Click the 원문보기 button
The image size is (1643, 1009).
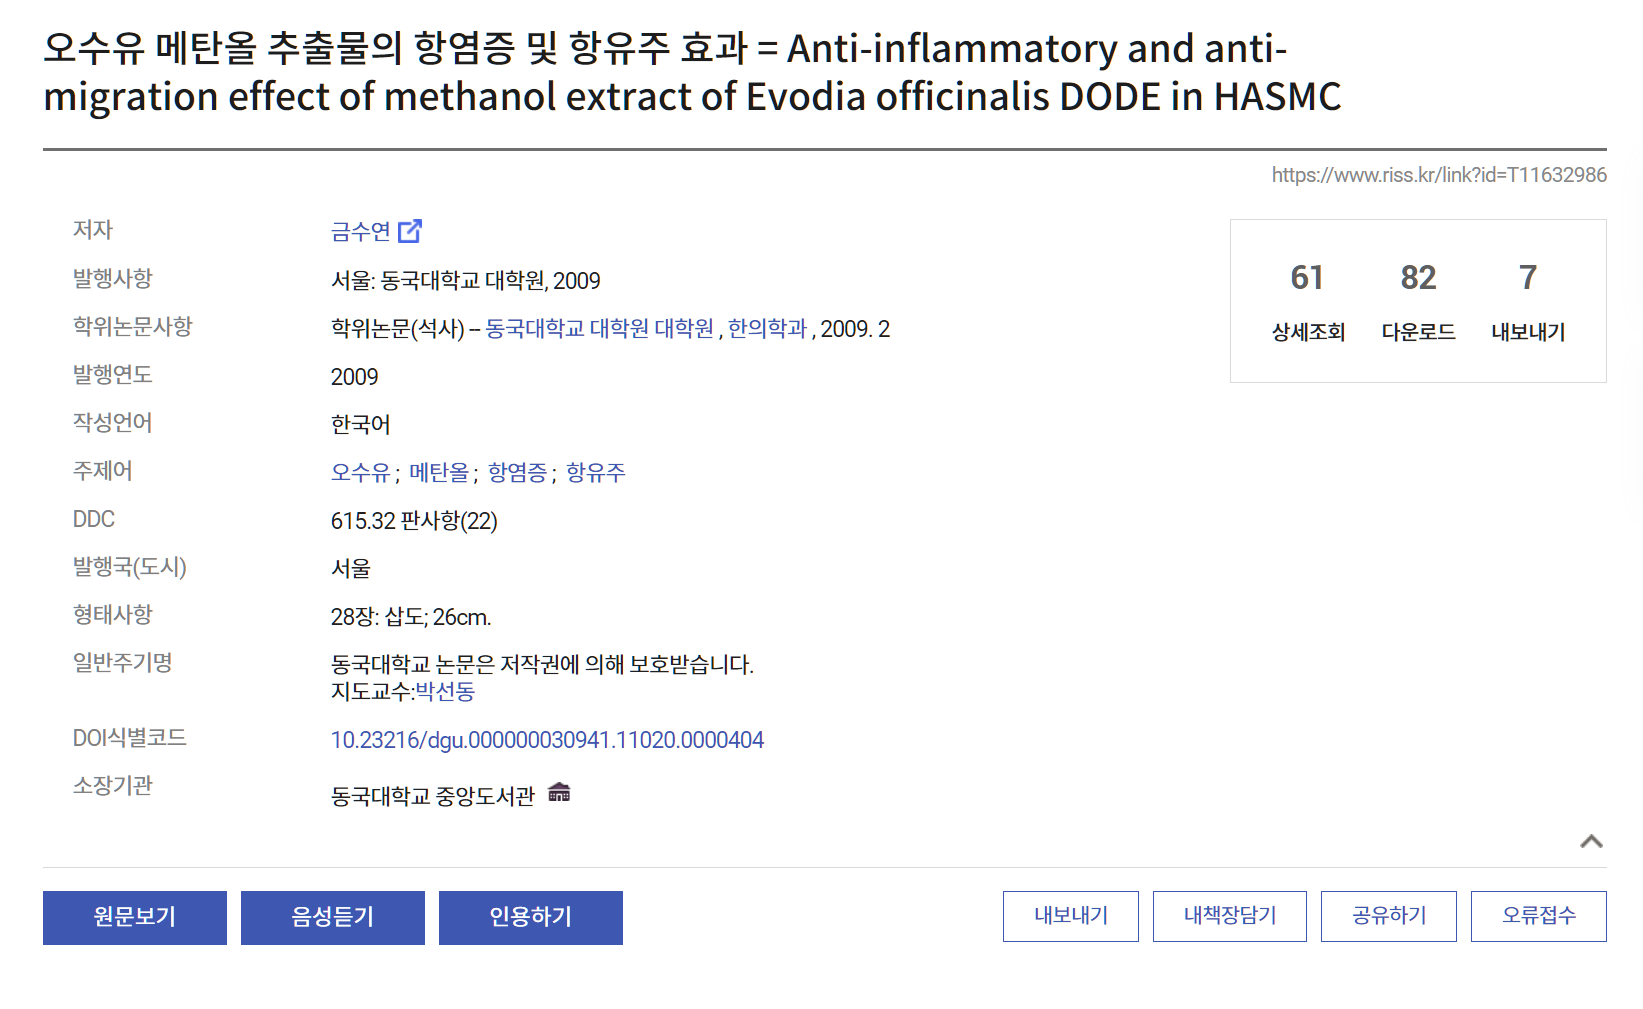click(x=135, y=918)
